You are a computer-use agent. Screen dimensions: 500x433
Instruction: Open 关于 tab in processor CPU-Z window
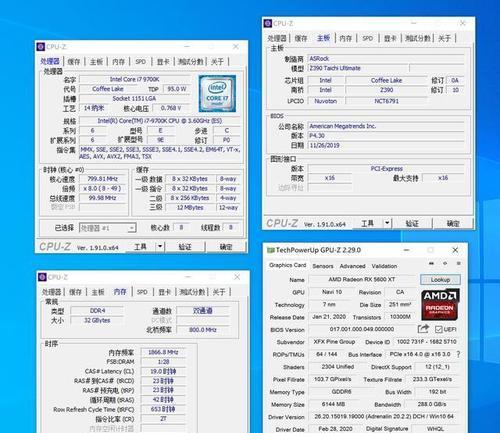pyautogui.click(x=217, y=62)
